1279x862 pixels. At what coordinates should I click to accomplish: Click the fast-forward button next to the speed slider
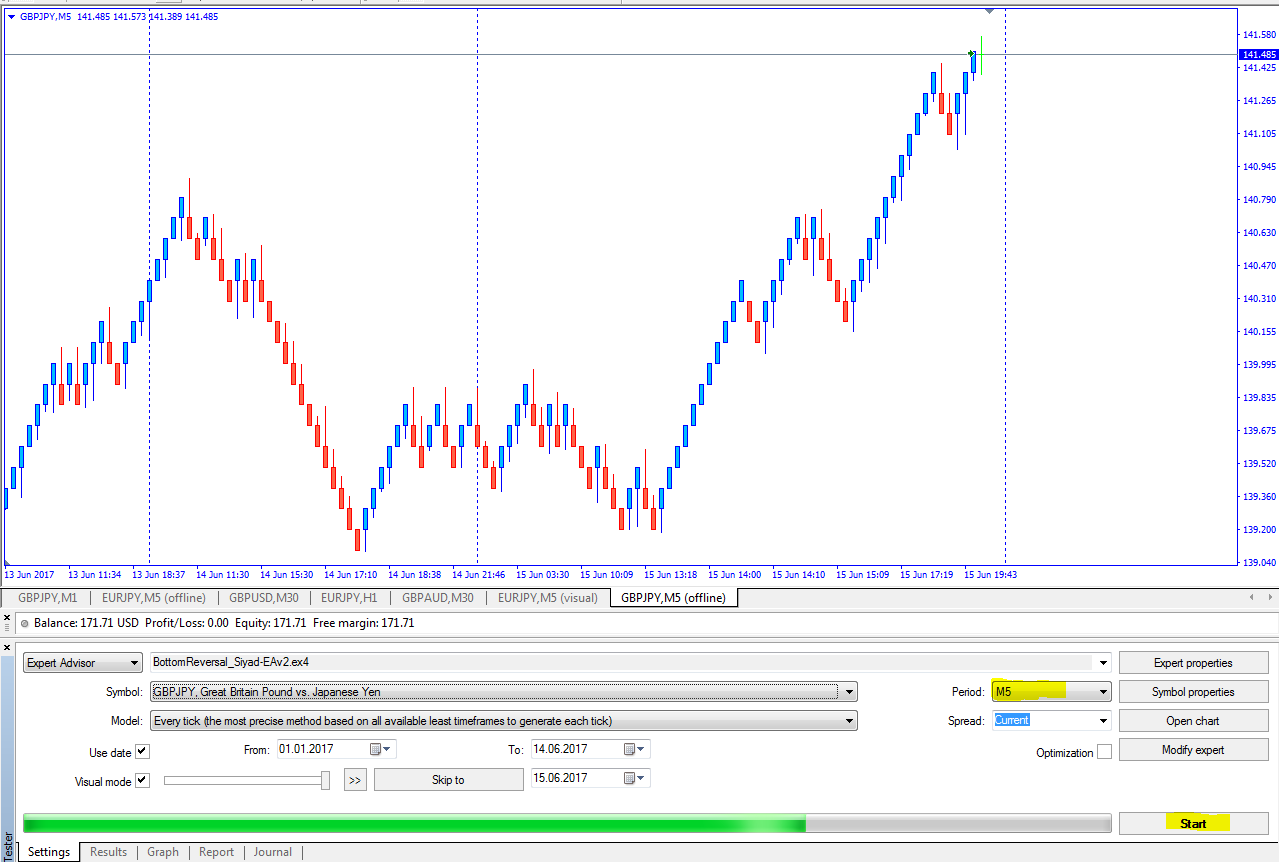click(x=355, y=780)
